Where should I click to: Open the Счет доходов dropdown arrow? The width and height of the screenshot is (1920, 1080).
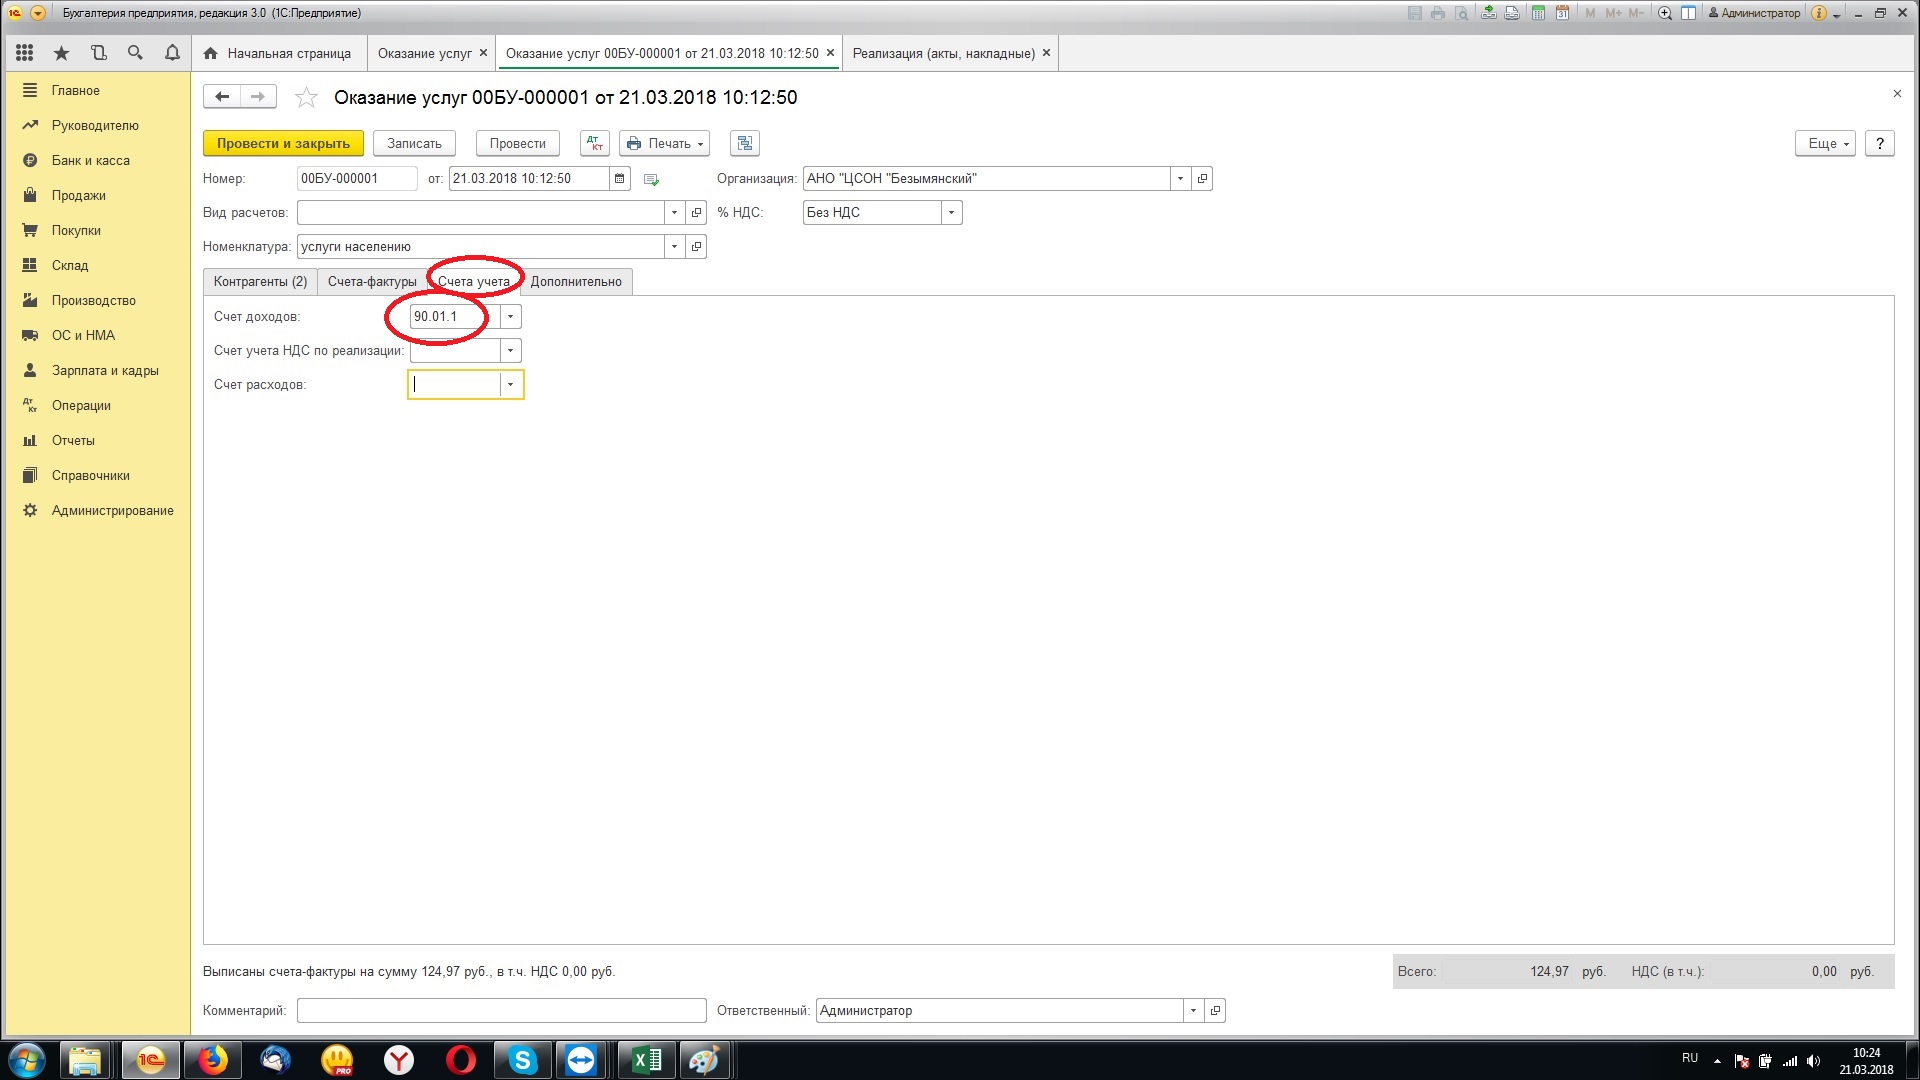click(510, 317)
